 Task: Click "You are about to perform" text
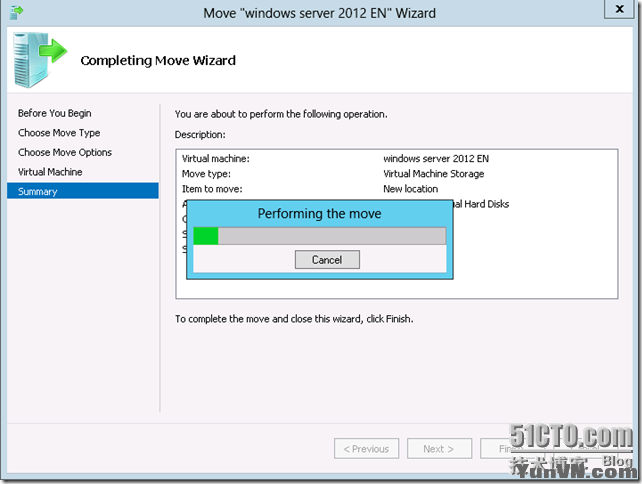(281, 114)
